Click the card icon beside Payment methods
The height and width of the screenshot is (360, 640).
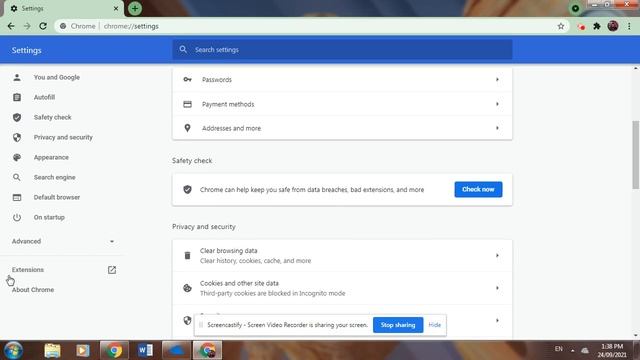pos(187,104)
